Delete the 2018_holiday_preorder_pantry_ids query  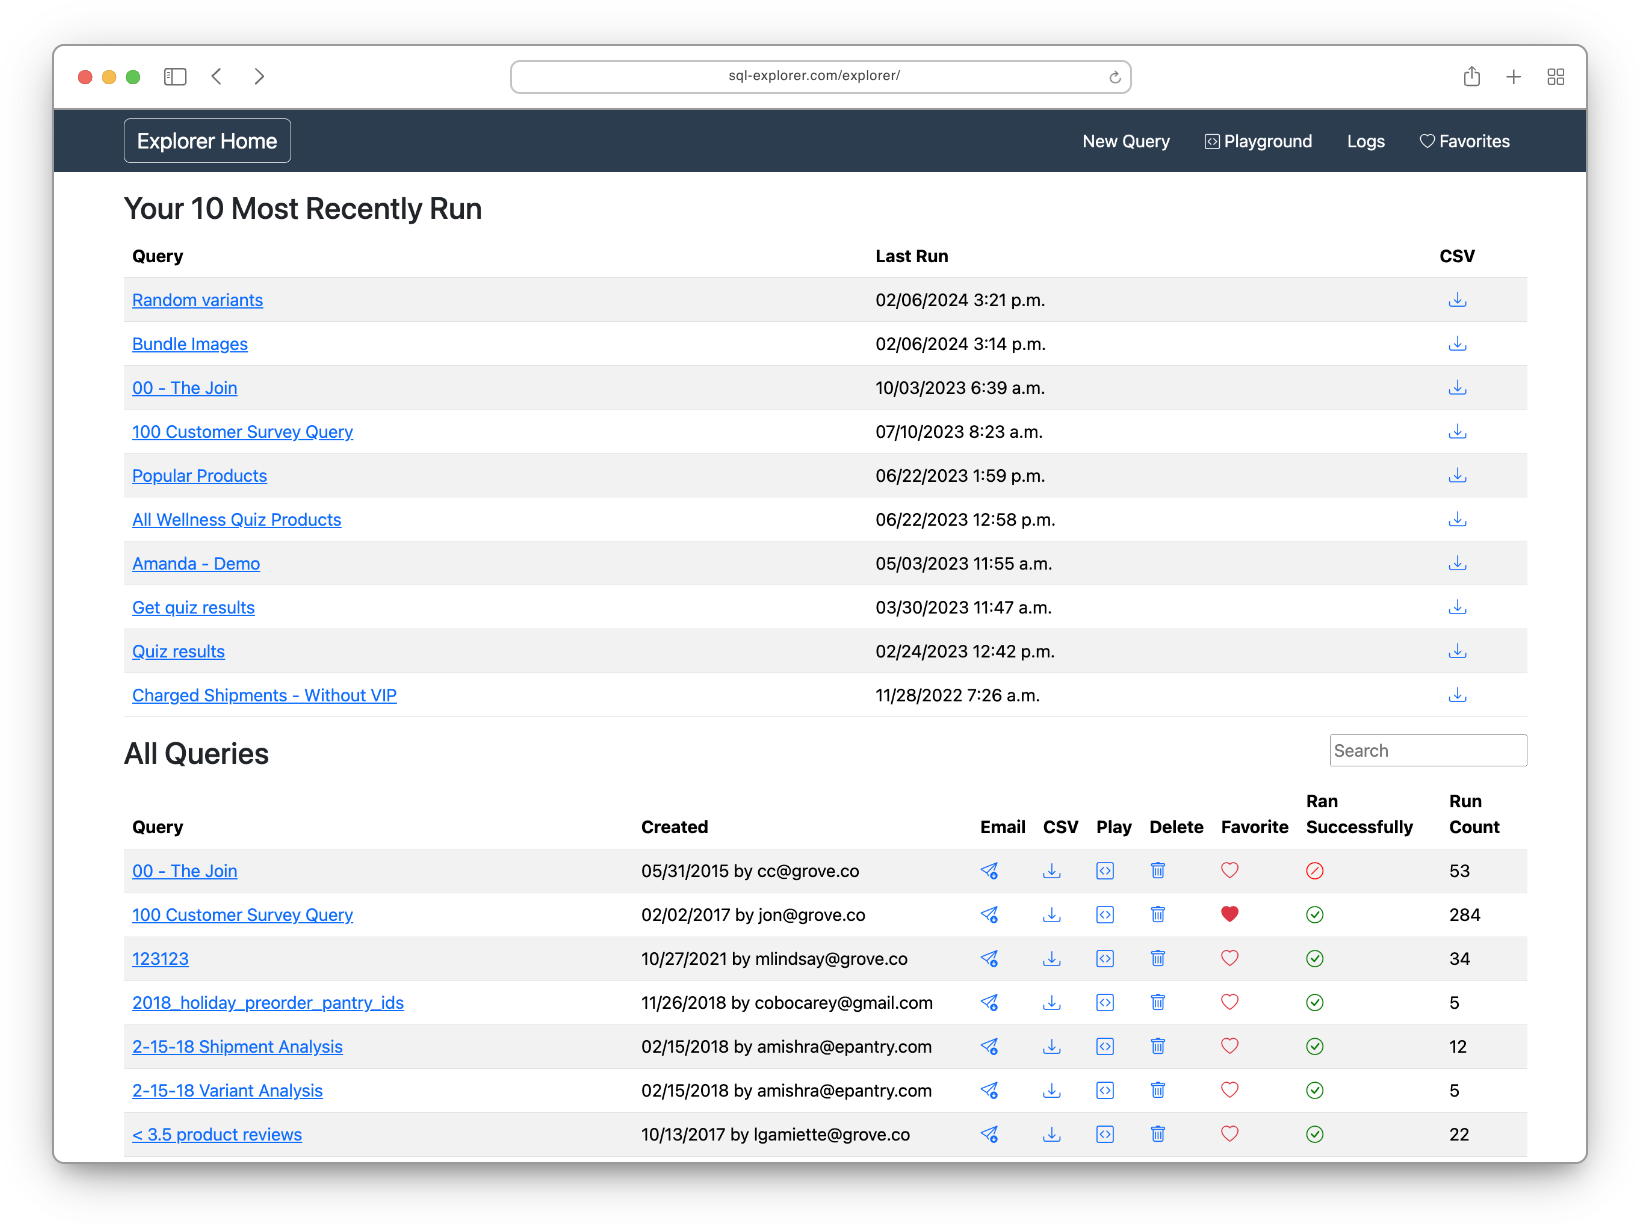1157,1002
